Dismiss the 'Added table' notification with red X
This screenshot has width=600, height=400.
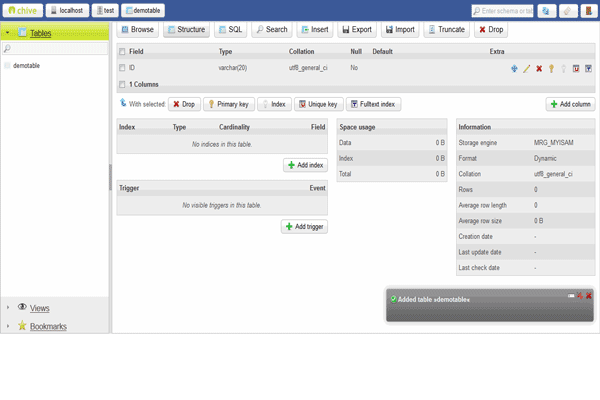[x=589, y=296]
